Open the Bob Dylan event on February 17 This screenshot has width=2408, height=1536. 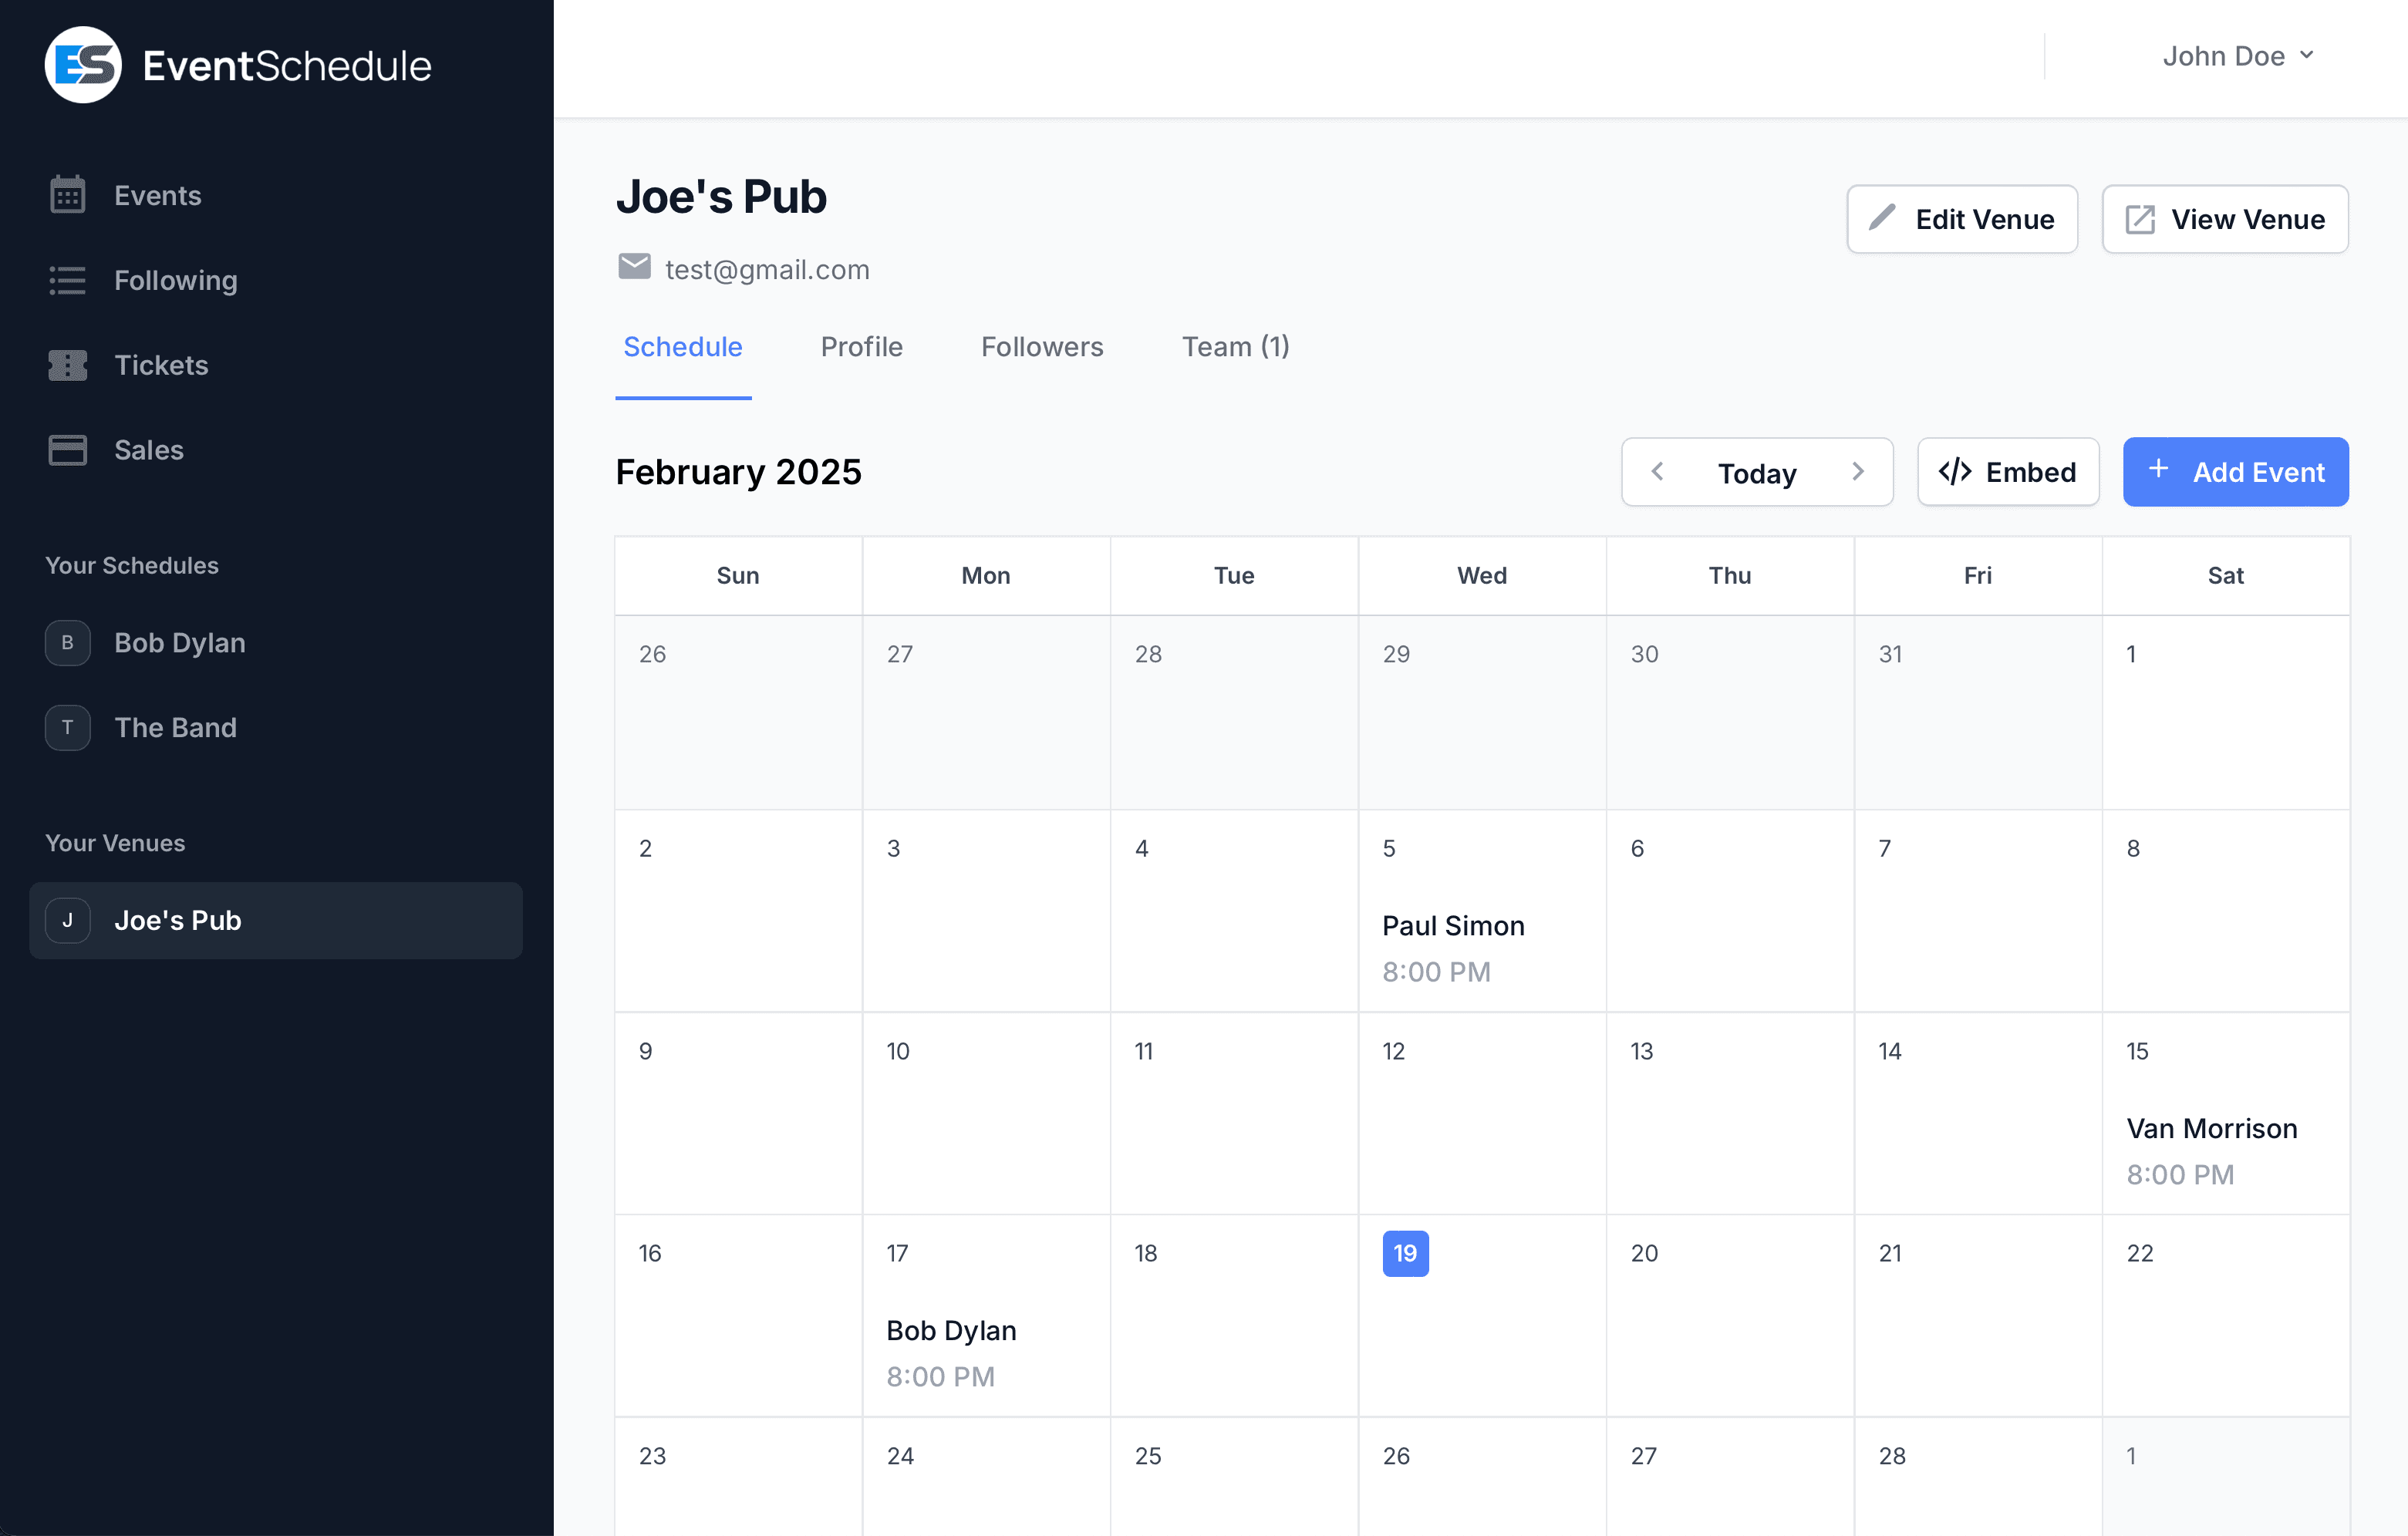tap(951, 1352)
